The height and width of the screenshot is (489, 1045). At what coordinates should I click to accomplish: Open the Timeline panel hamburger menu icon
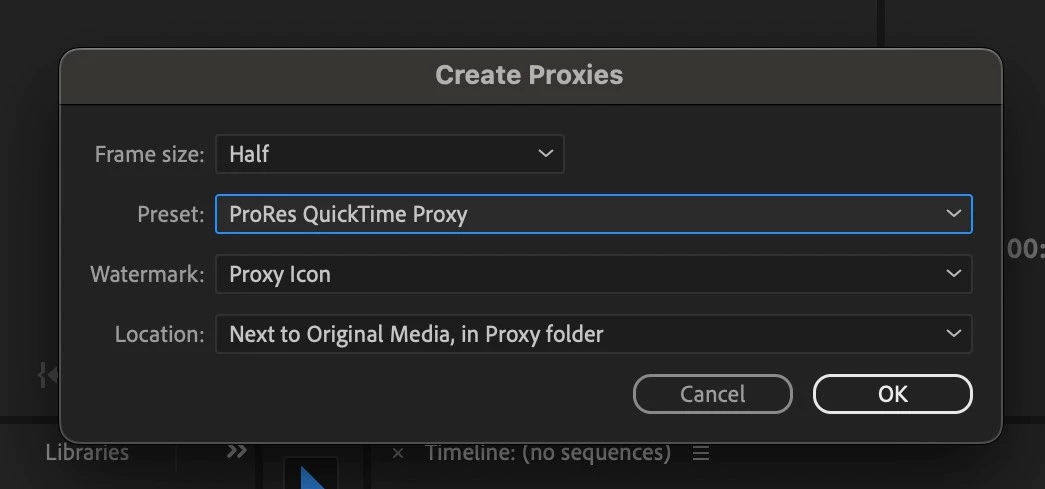[x=700, y=454]
